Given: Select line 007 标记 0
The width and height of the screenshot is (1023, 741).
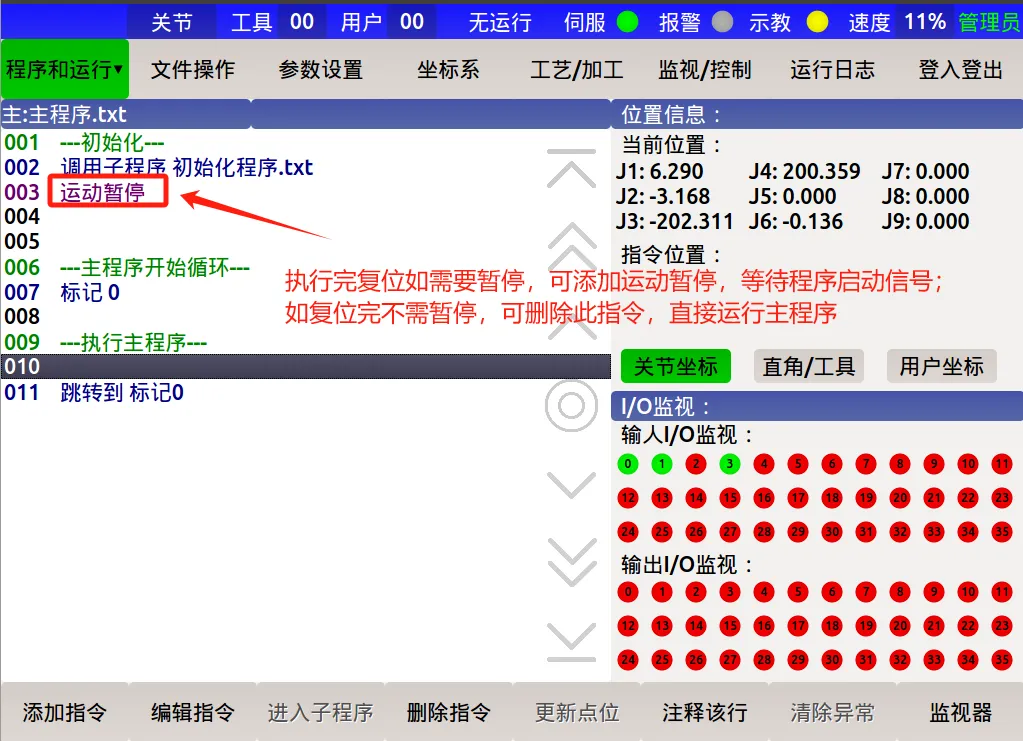Looking at the screenshot, I should 306,292.
